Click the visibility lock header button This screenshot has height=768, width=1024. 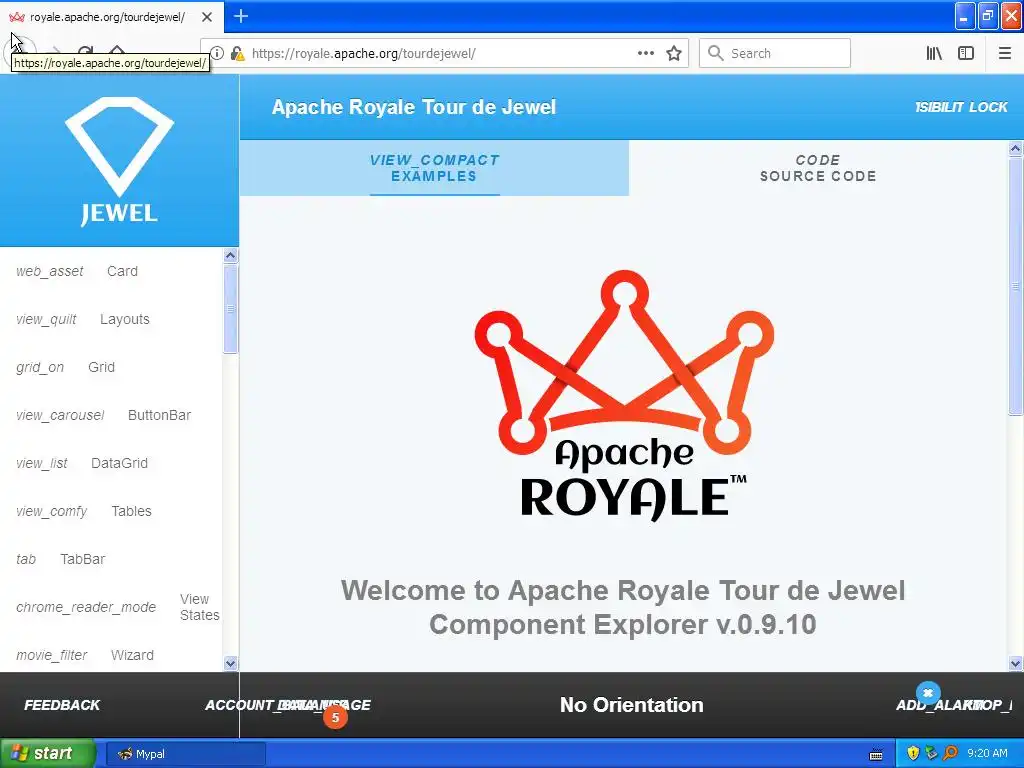(x=961, y=107)
